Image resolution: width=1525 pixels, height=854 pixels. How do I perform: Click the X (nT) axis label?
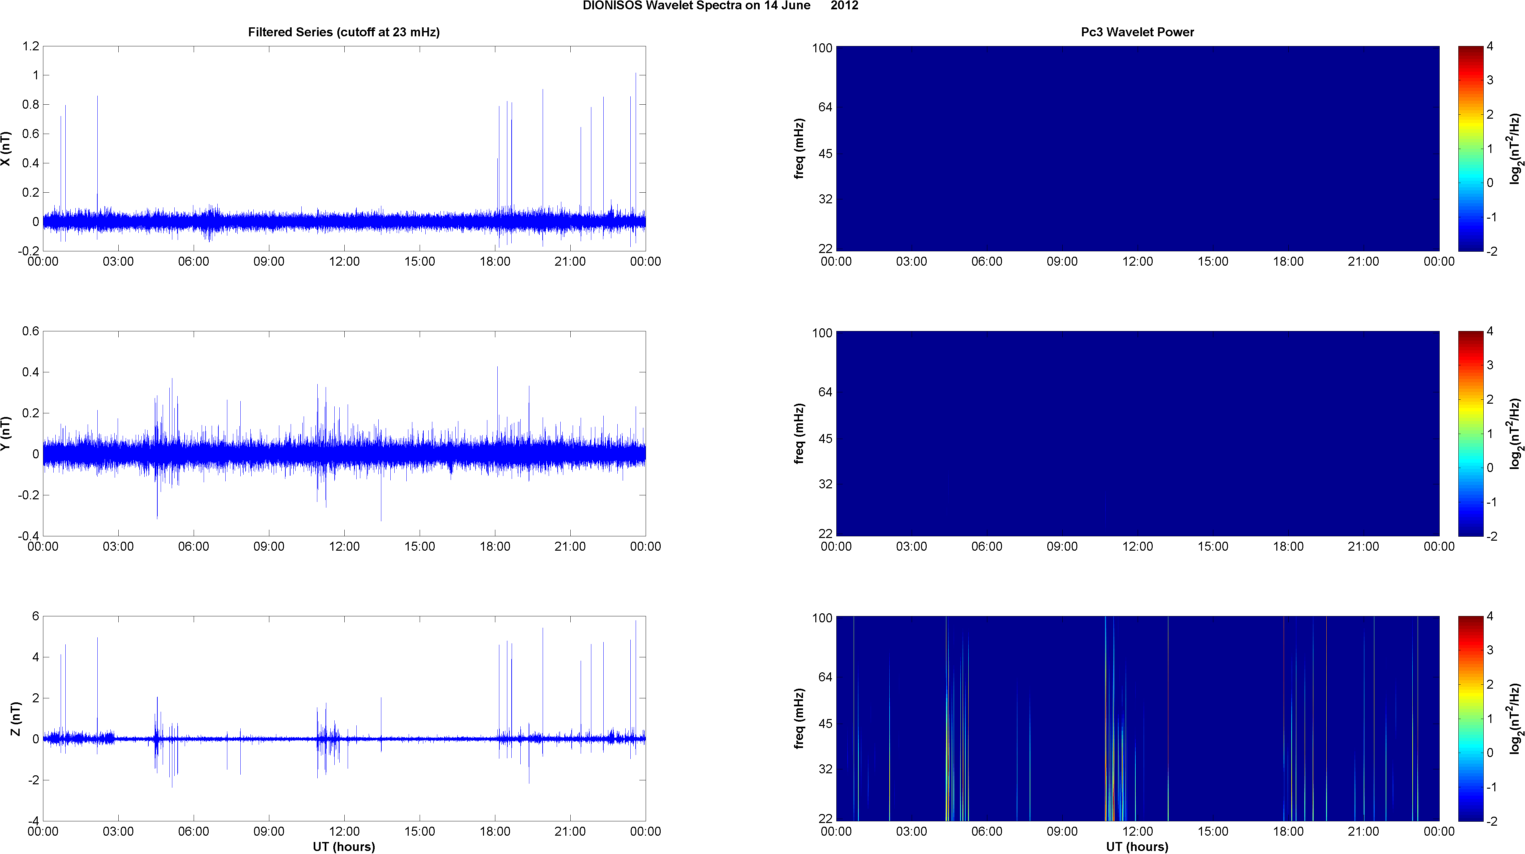click(x=6, y=148)
